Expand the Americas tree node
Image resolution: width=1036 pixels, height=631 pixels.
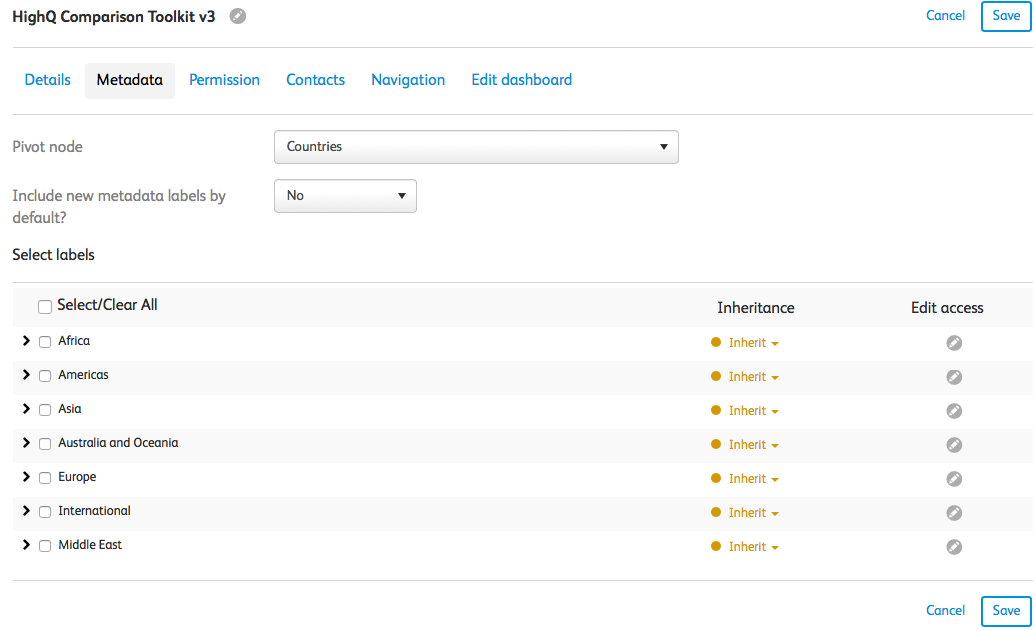26,375
